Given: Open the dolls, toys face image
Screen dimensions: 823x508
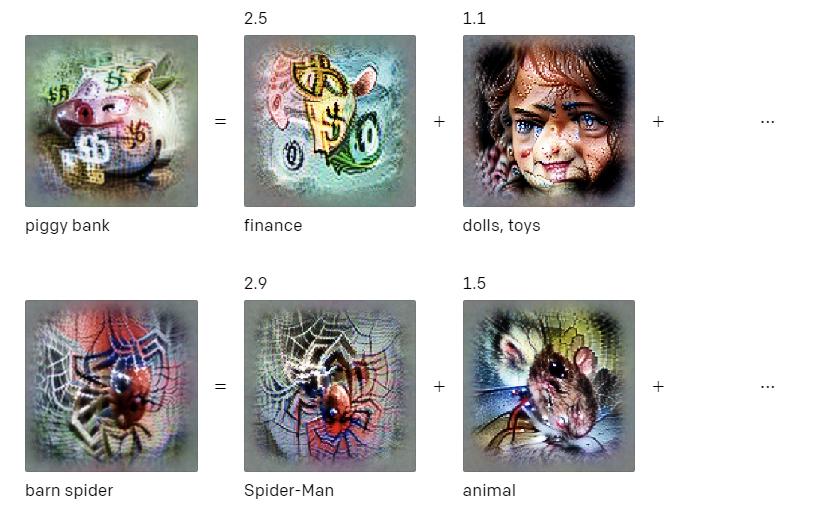Looking at the screenshot, I should pos(548,121).
